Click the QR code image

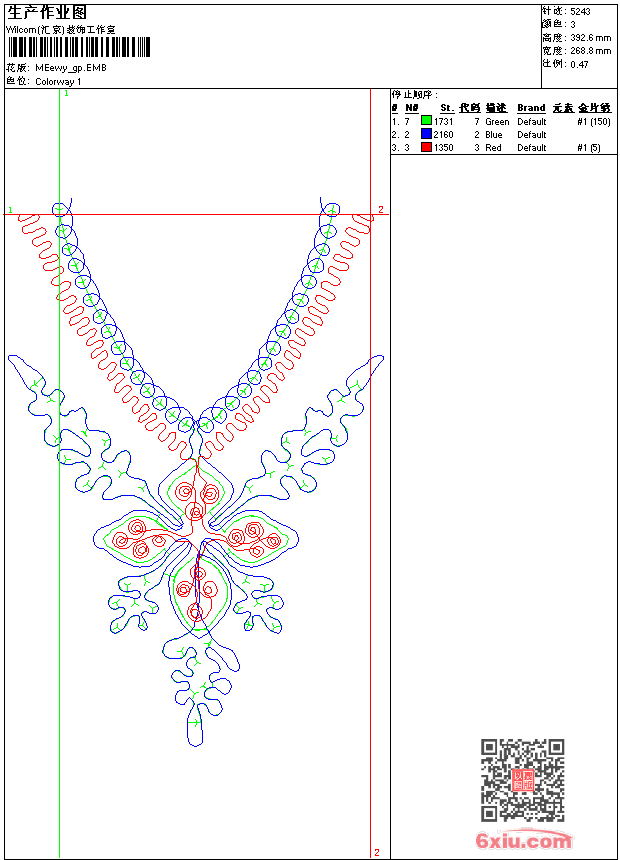pyautogui.click(x=523, y=780)
